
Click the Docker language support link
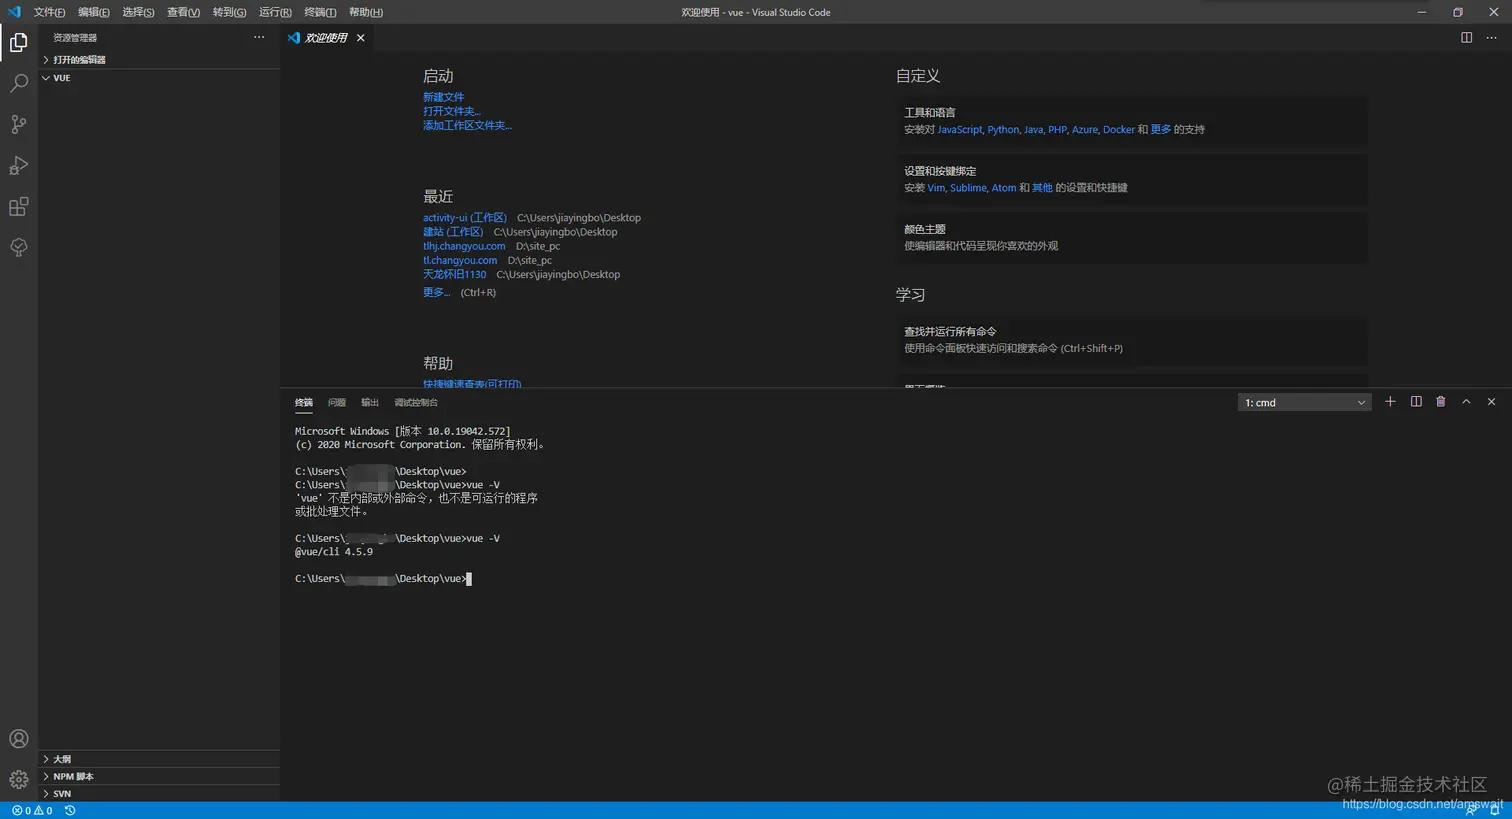(x=1118, y=129)
